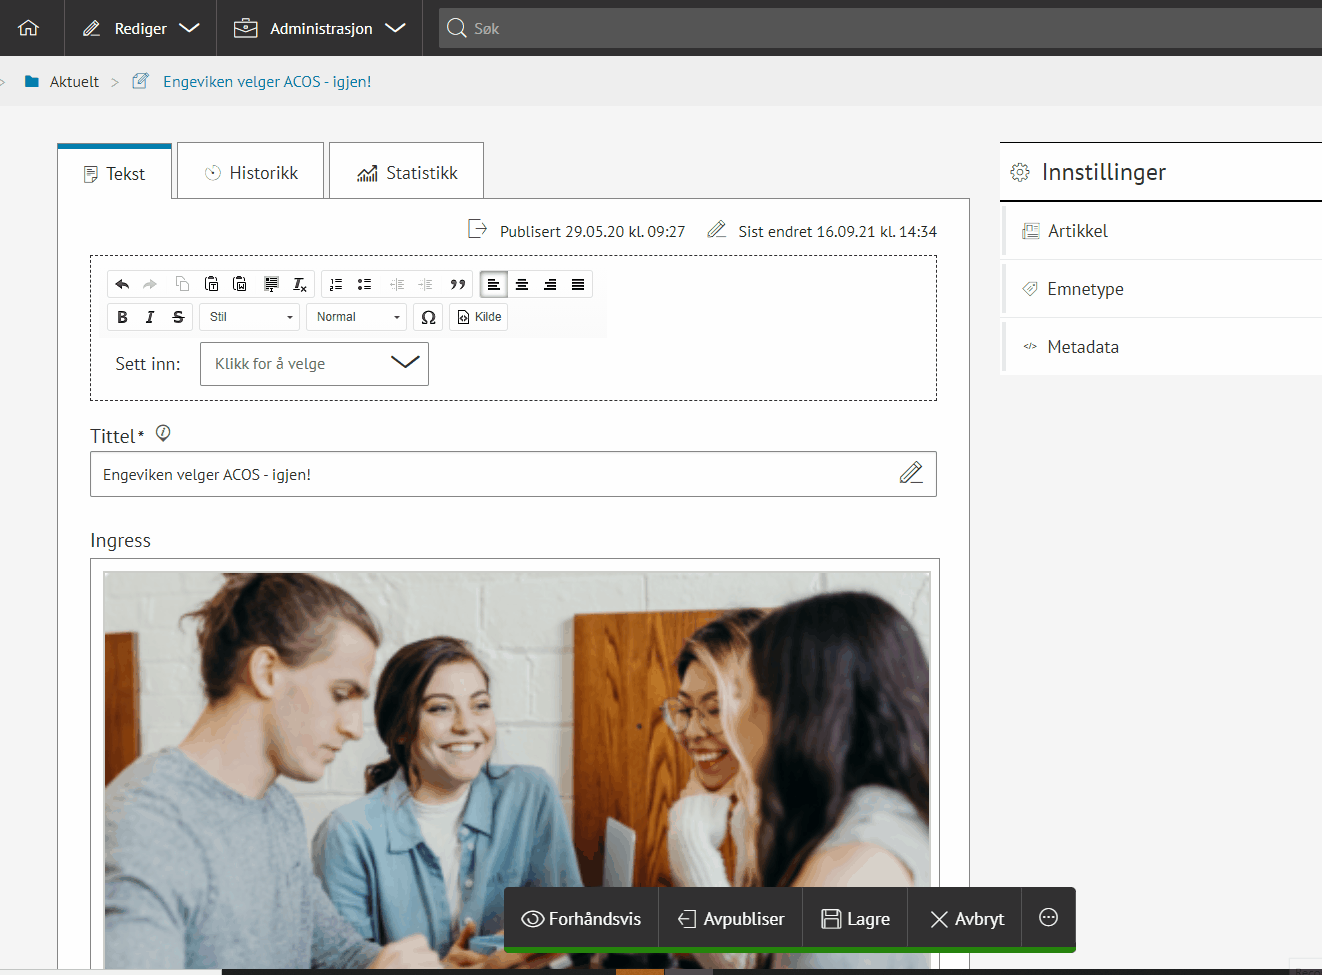The image size is (1322, 975).
Task: Insert a numbered list
Action: tap(336, 285)
